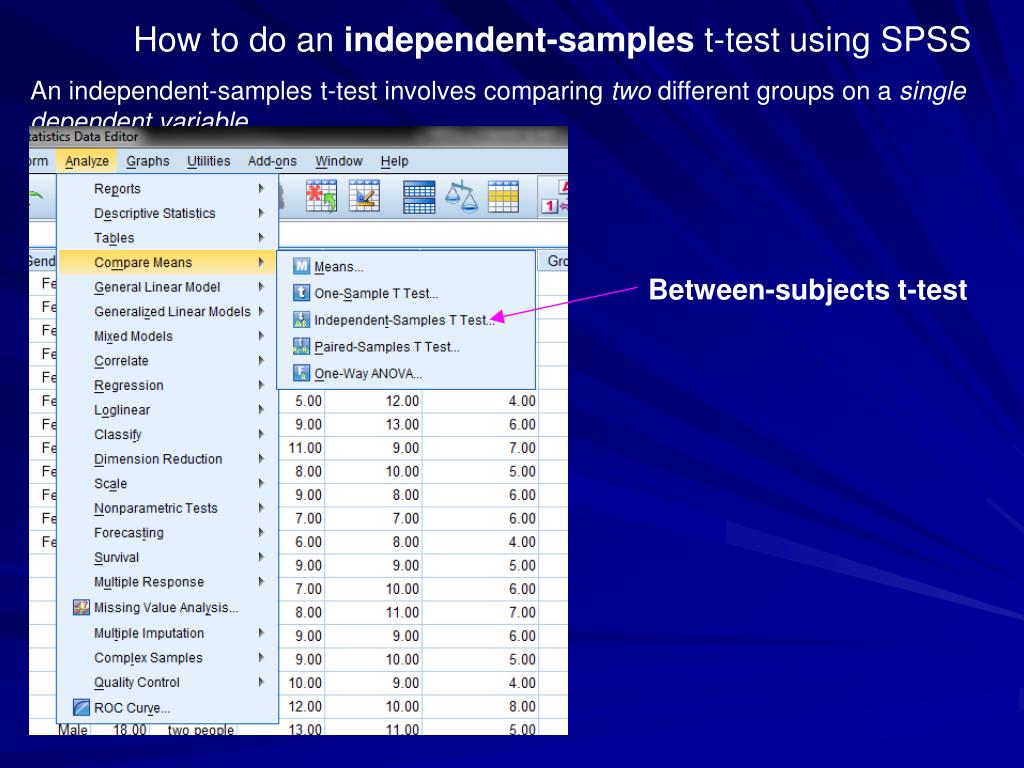This screenshot has height=768, width=1024.
Task: Open the Multiple Imputation menu entry
Action: (168, 633)
